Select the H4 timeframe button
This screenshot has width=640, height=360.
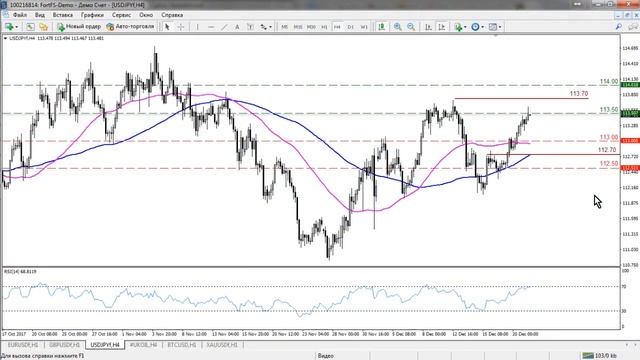point(337,27)
